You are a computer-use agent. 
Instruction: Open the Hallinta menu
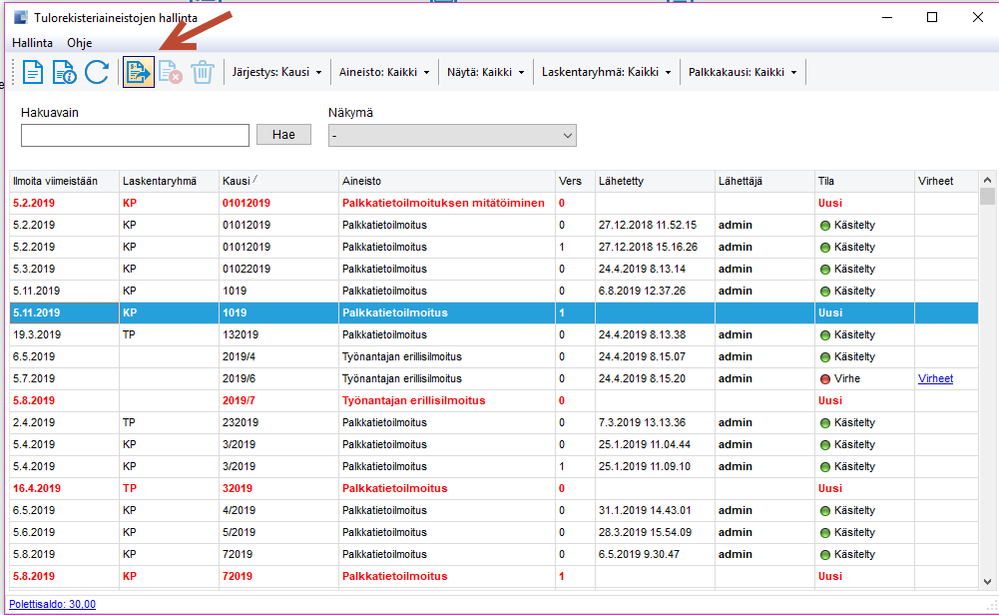click(x=32, y=43)
